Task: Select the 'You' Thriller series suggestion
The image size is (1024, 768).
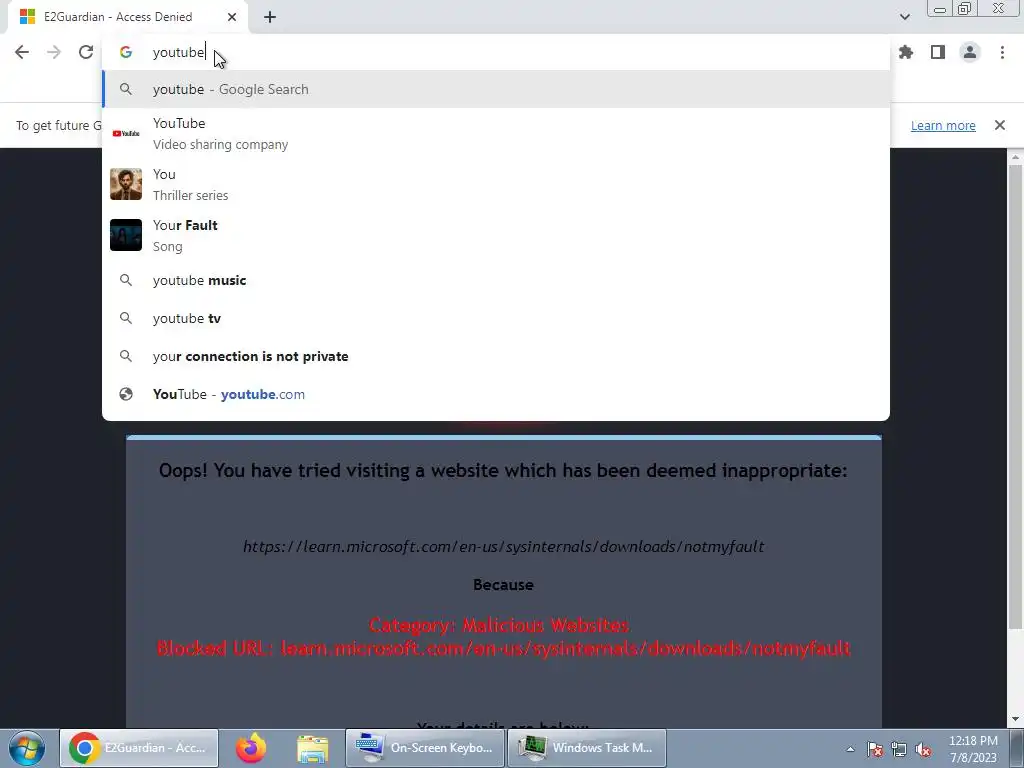Action: (x=496, y=184)
